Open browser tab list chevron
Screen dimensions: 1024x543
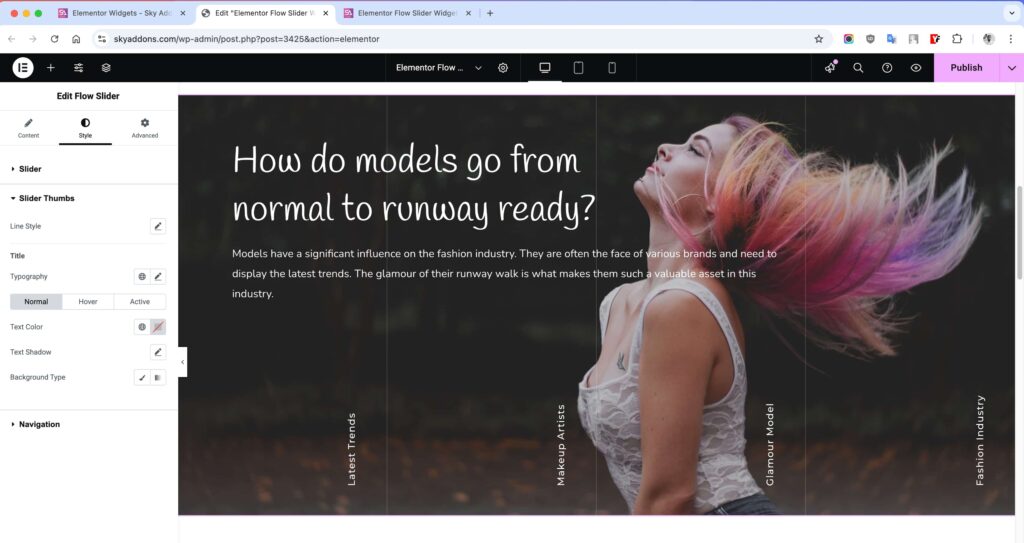1012,13
